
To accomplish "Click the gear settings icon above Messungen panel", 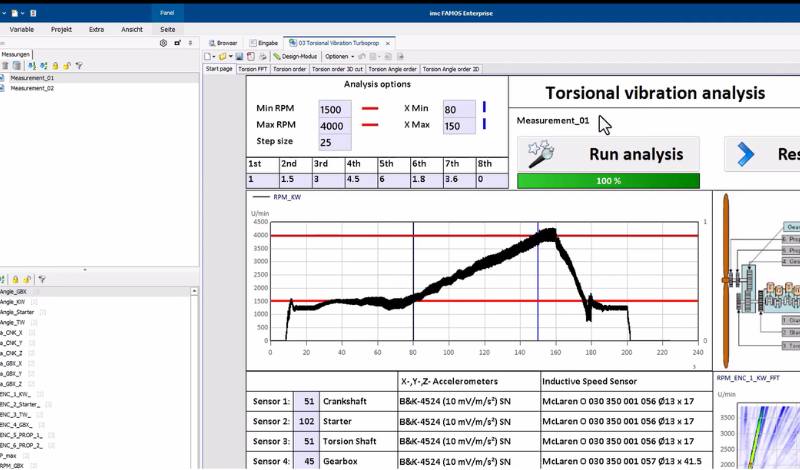I will (x=164, y=43).
